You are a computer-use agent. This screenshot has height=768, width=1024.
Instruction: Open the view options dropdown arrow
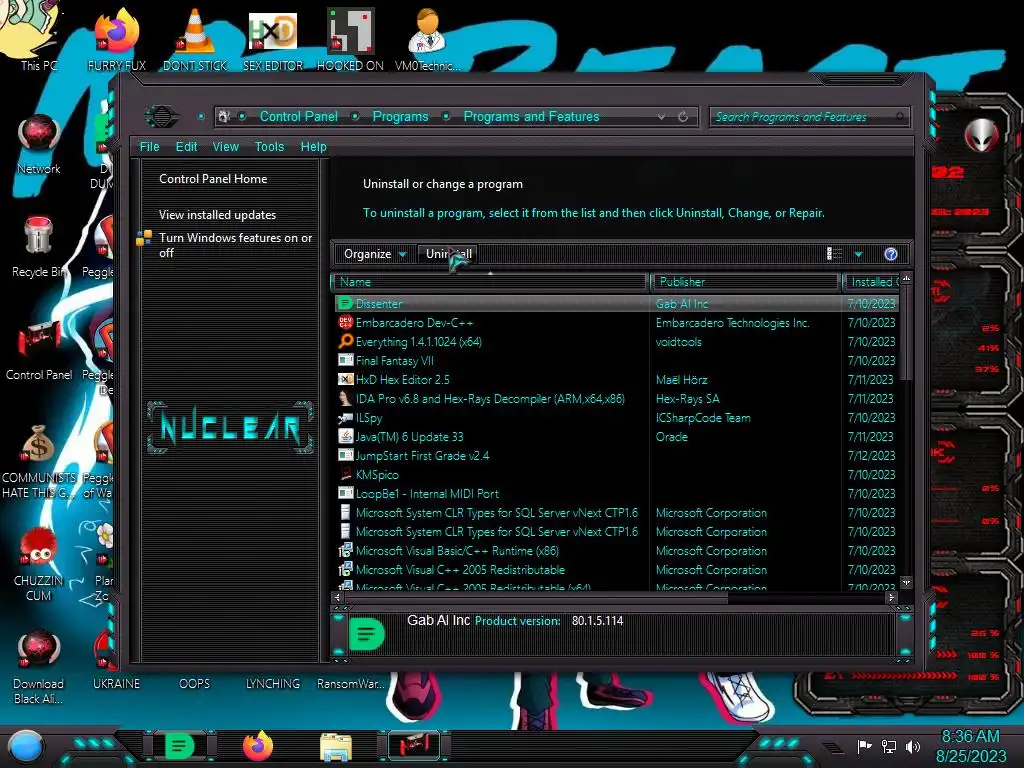click(859, 254)
